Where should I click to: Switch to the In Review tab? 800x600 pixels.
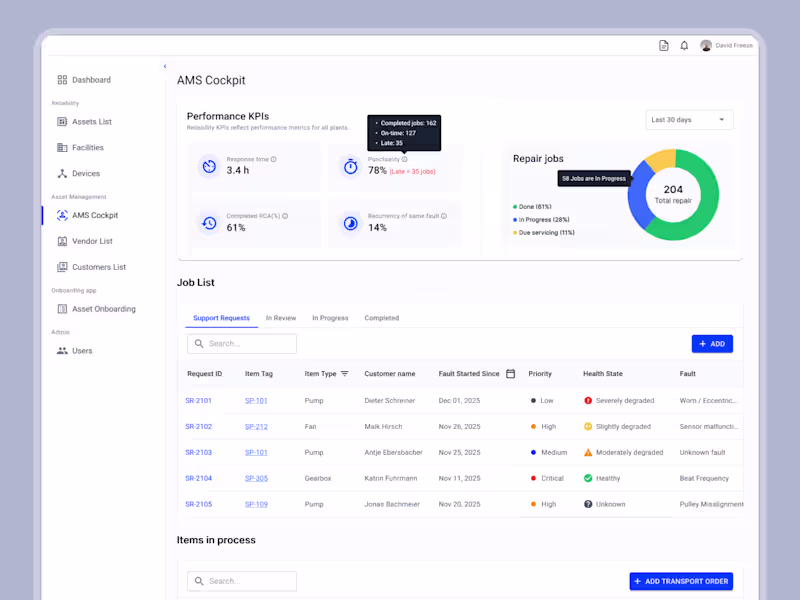coord(281,318)
